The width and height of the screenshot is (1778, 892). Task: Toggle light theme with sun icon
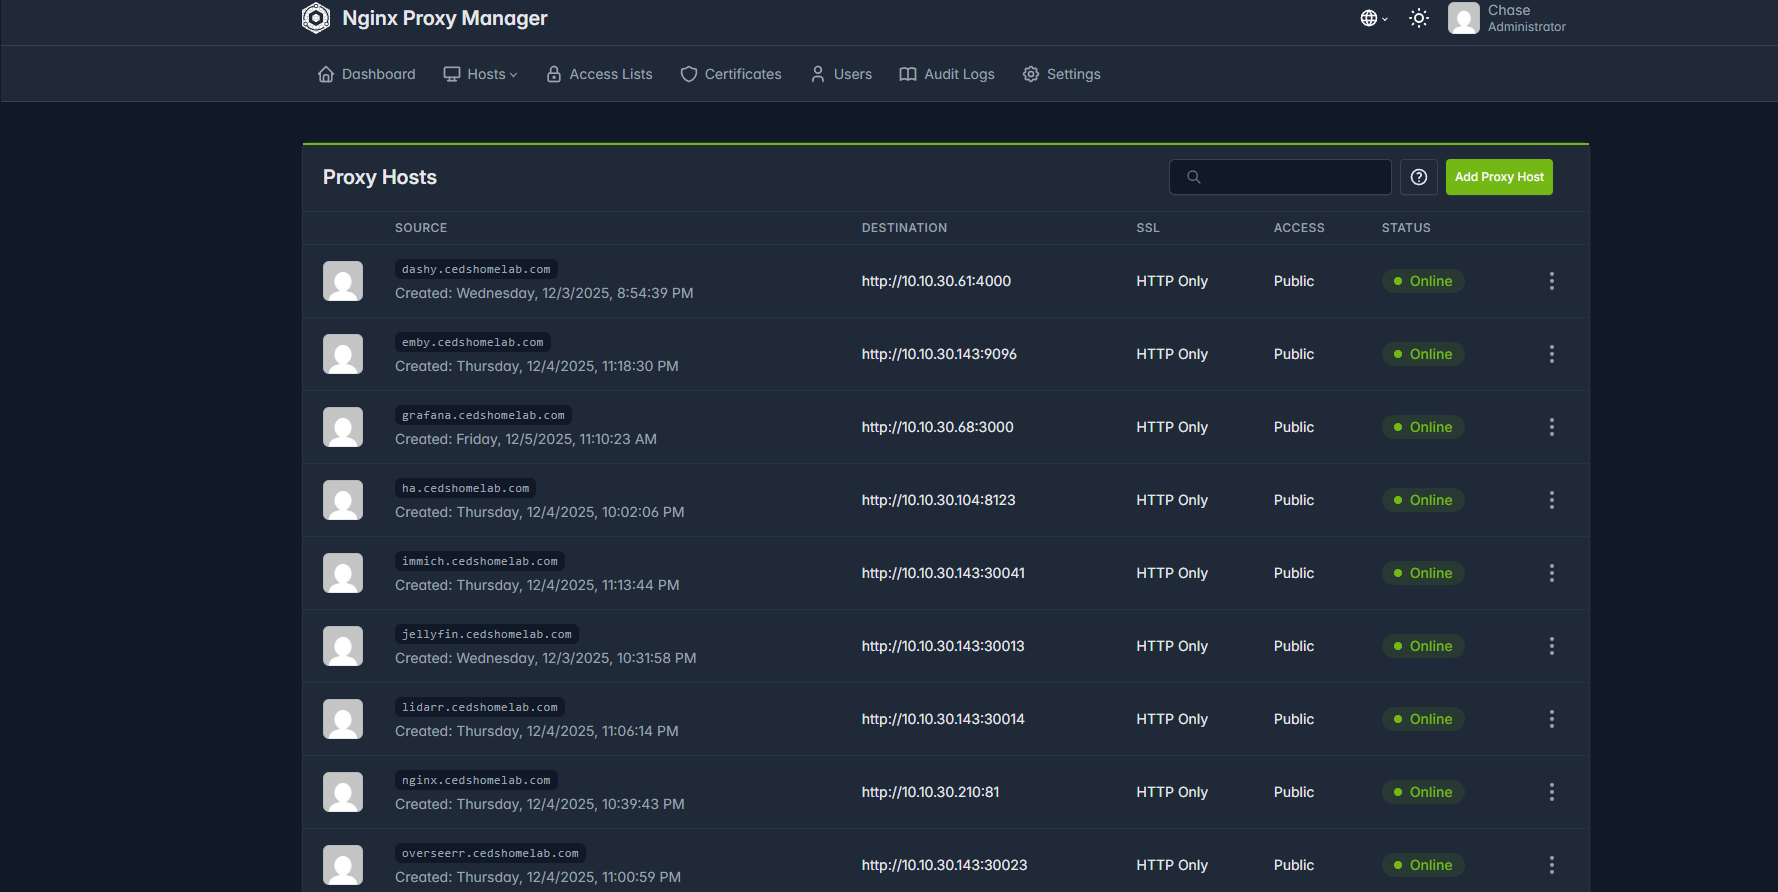[x=1419, y=18]
